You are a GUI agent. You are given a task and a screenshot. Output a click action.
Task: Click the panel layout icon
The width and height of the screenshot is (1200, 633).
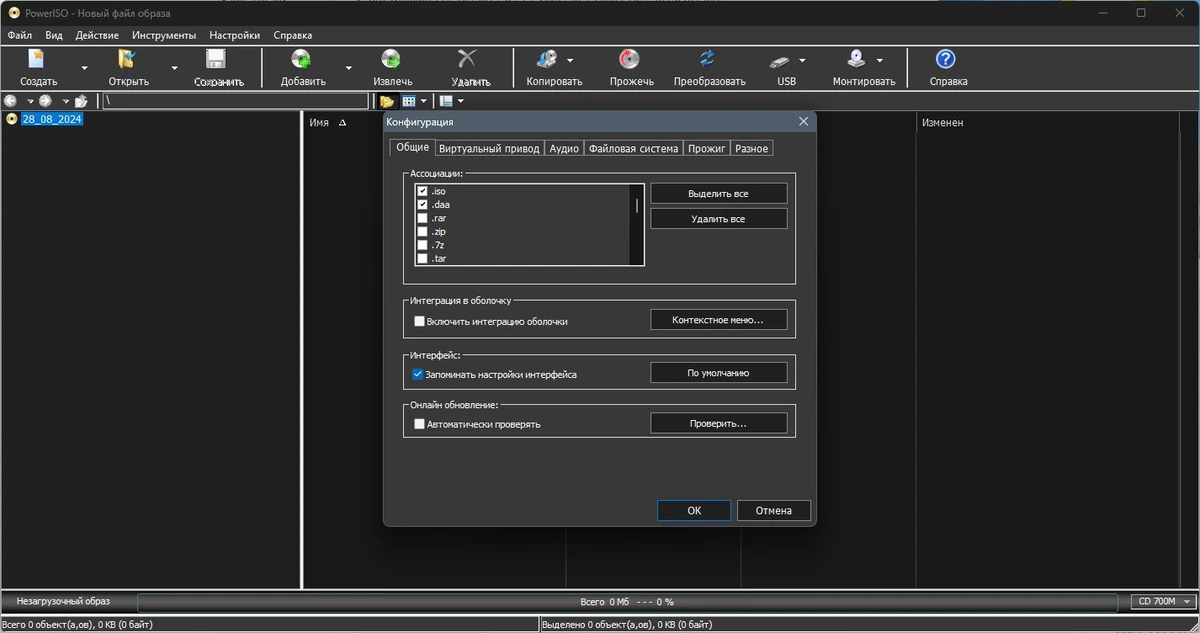(446, 101)
